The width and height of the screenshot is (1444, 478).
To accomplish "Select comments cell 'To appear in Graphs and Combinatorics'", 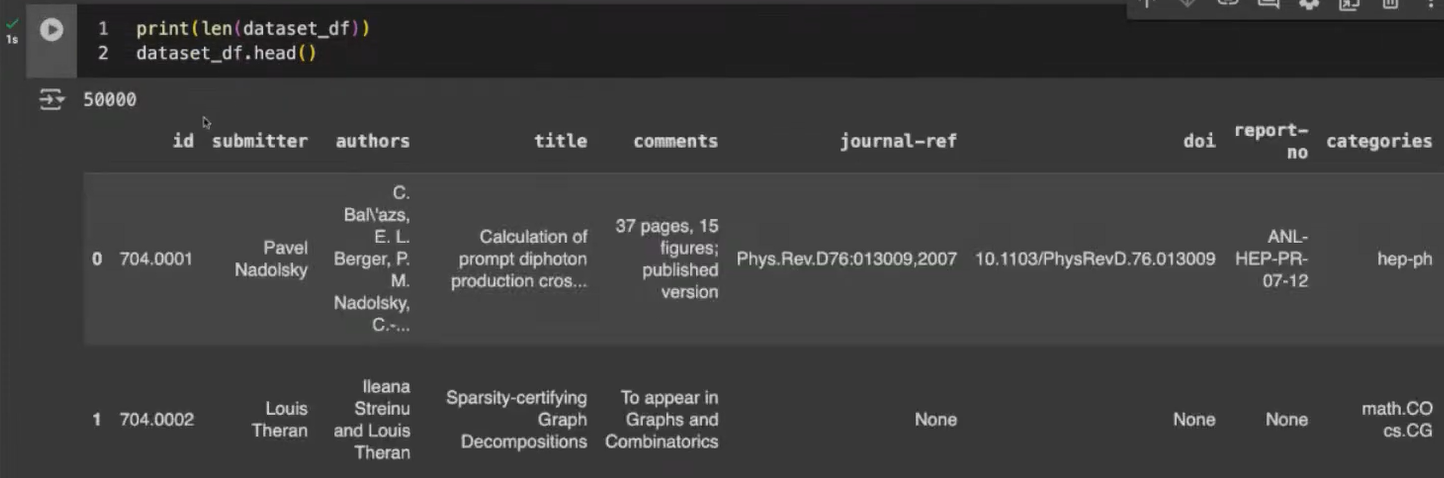I will (x=662, y=420).
